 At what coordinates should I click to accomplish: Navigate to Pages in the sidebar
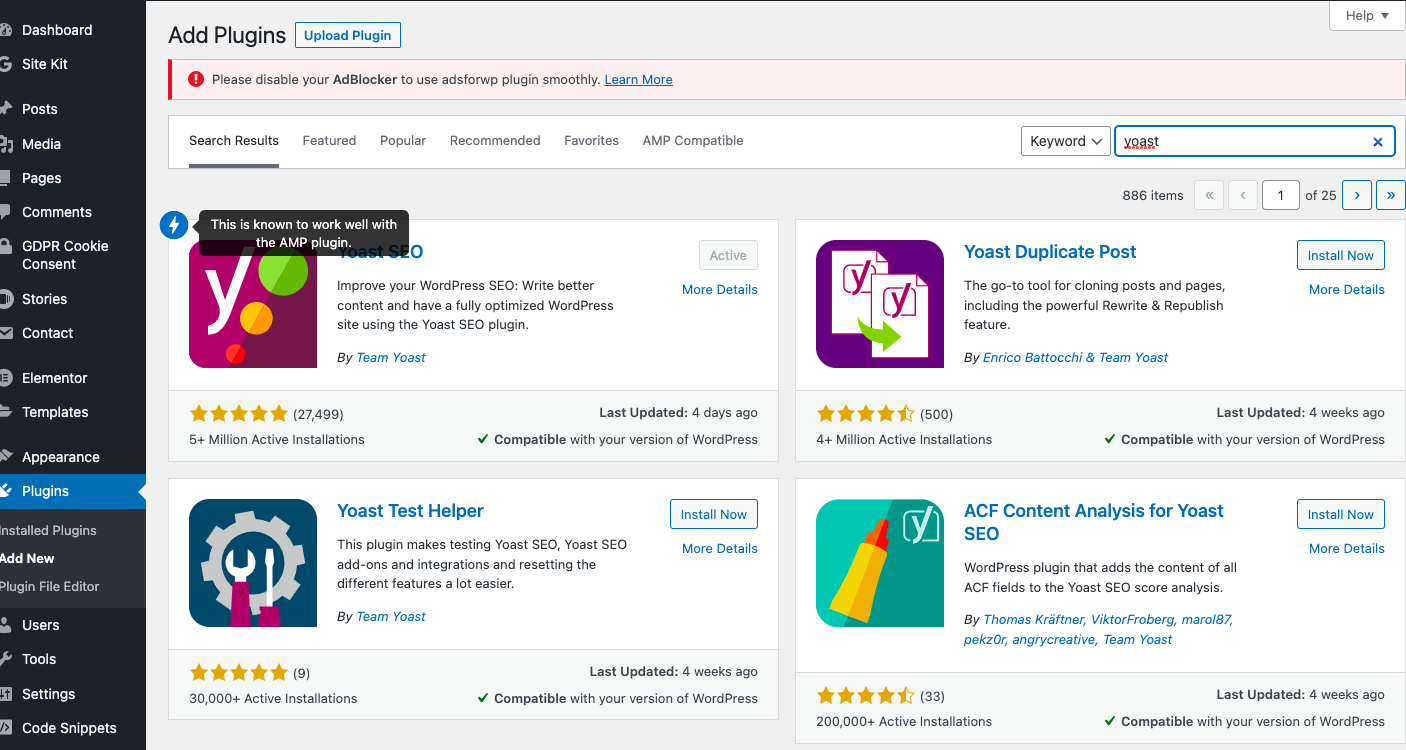tap(42, 178)
